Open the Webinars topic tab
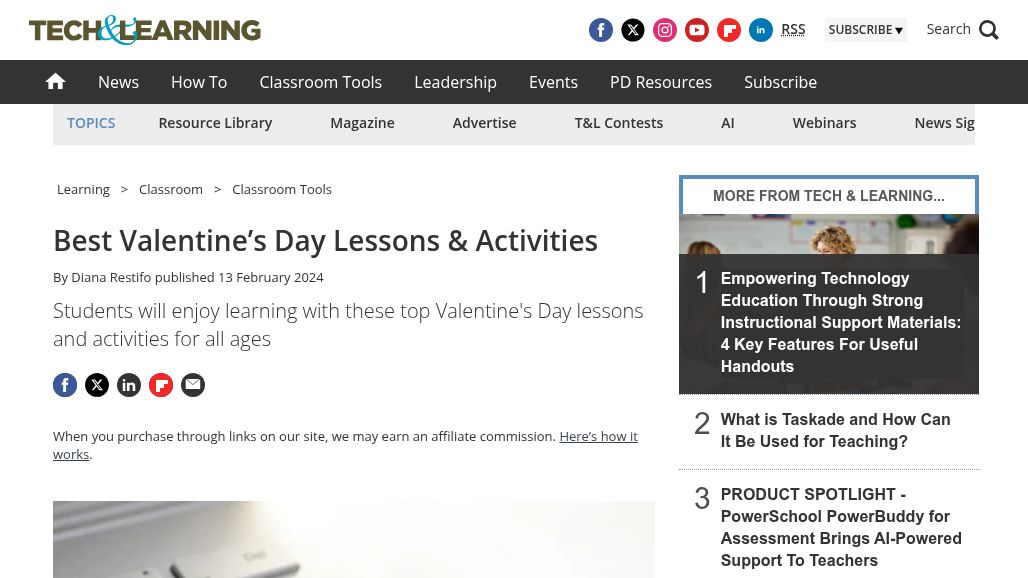The image size is (1028, 578). point(824,123)
